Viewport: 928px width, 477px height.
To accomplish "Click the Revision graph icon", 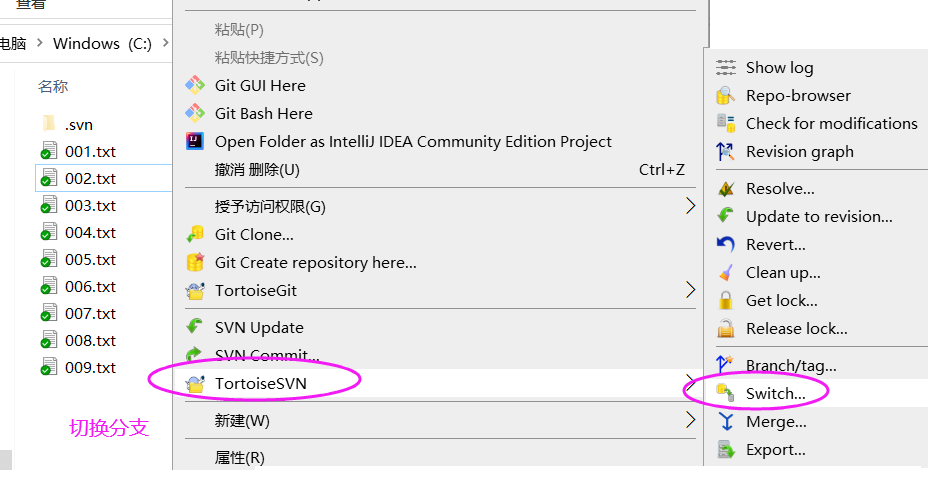I will coord(726,152).
